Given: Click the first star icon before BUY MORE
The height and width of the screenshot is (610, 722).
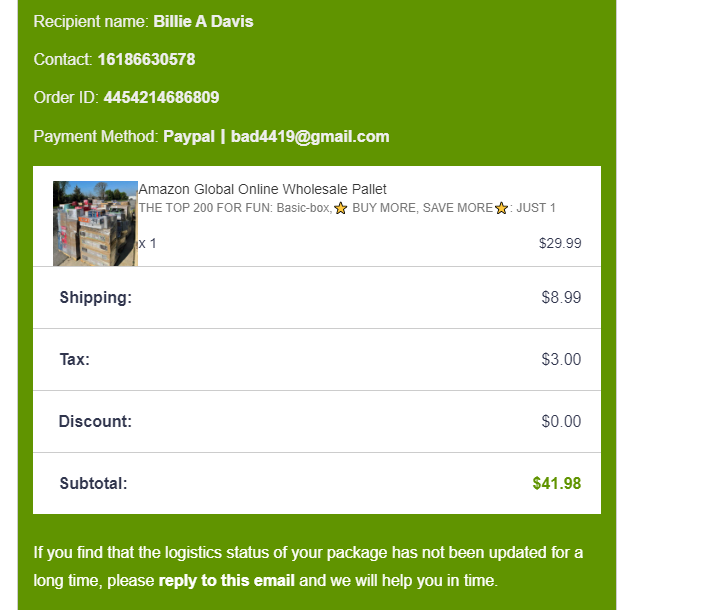Looking at the screenshot, I should tap(341, 208).
